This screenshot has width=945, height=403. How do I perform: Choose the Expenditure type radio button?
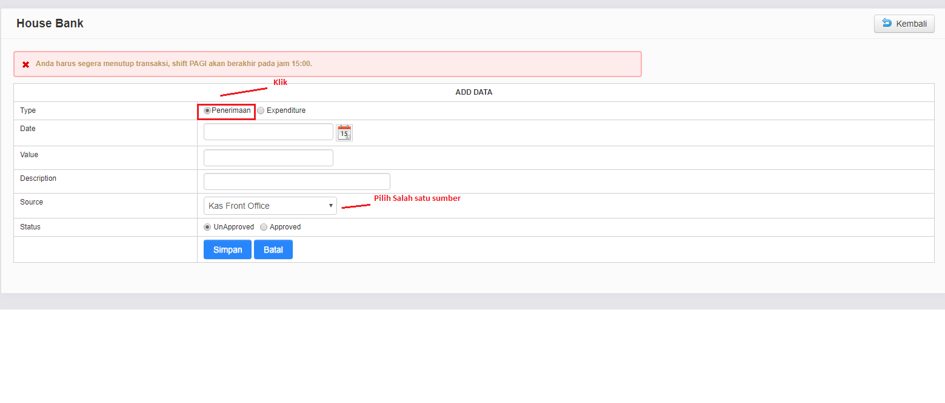tap(262, 111)
